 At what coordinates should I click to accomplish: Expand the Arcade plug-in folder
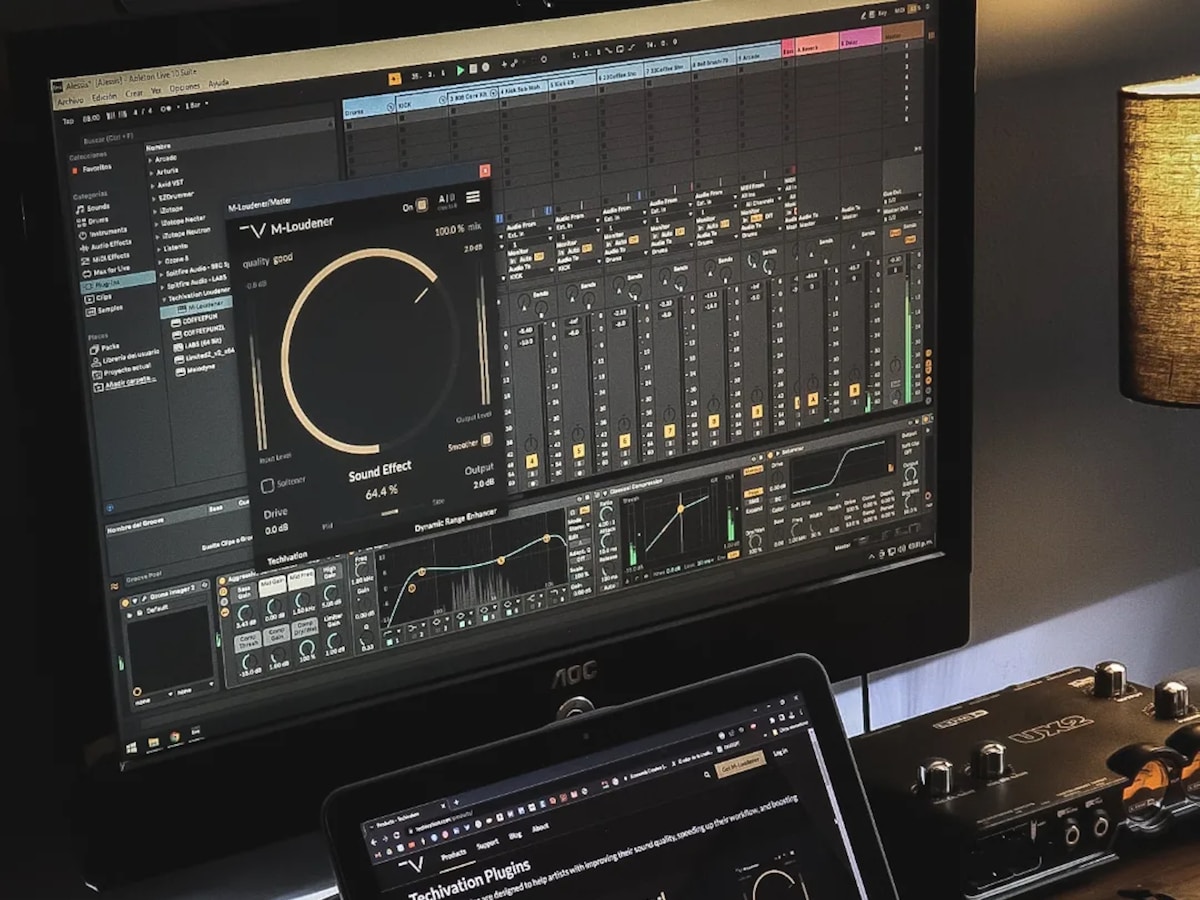point(150,160)
